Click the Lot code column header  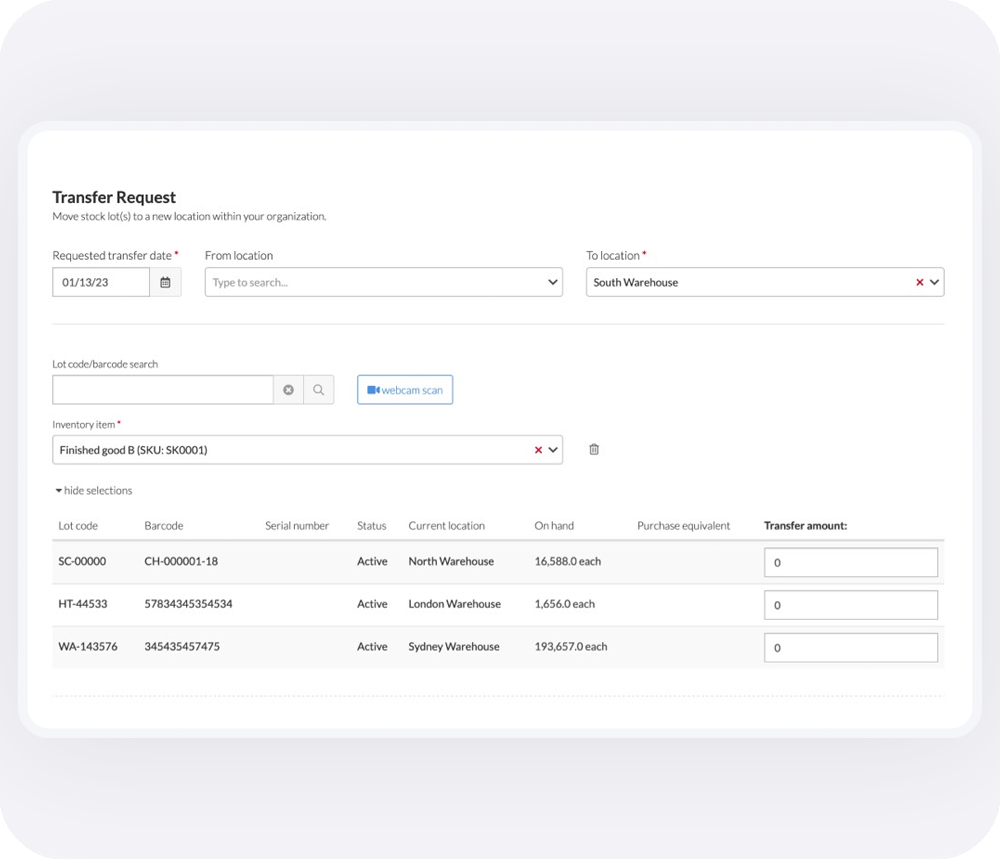pyautogui.click(x=78, y=525)
